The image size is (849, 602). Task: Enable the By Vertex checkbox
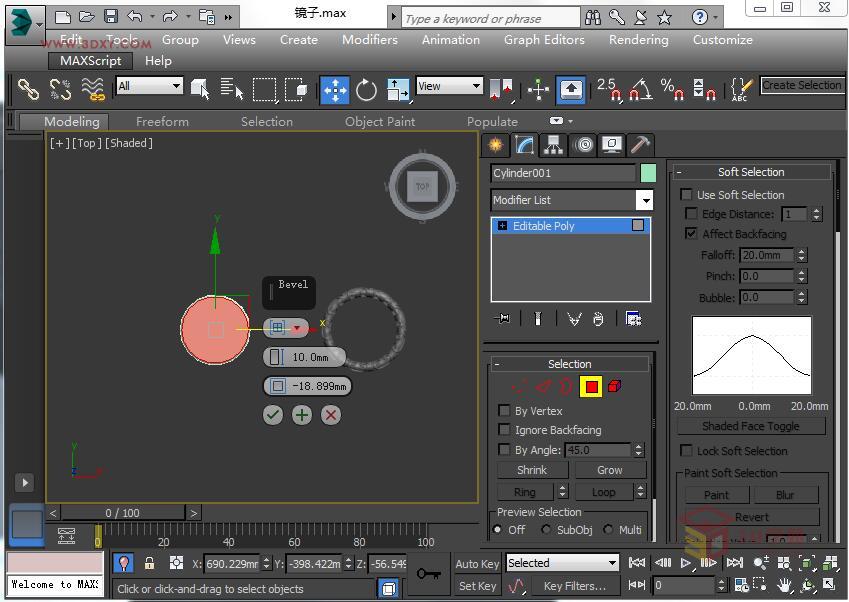click(x=505, y=411)
